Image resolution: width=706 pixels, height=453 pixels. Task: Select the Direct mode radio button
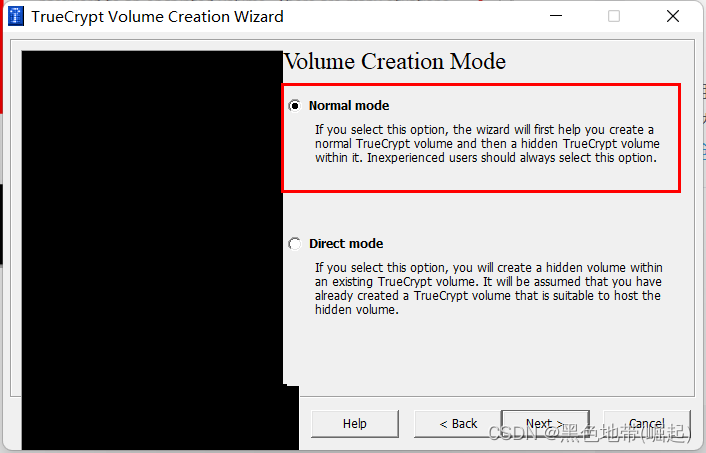coord(294,244)
